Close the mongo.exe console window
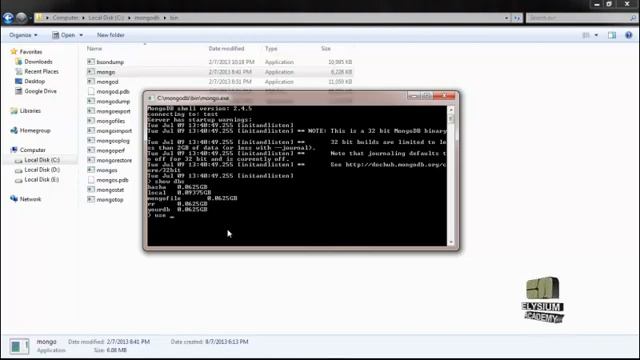The height and width of the screenshot is (360, 640). pyautogui.click(x=444, y=96)
